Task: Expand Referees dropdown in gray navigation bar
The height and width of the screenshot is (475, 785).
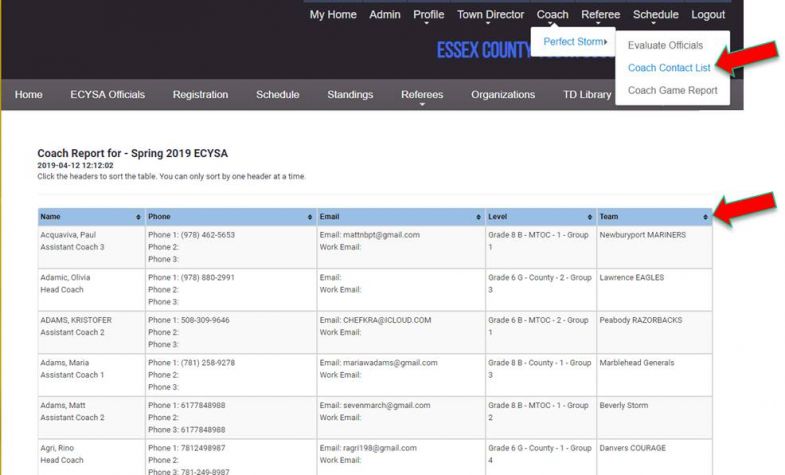Action: (422, 95)
